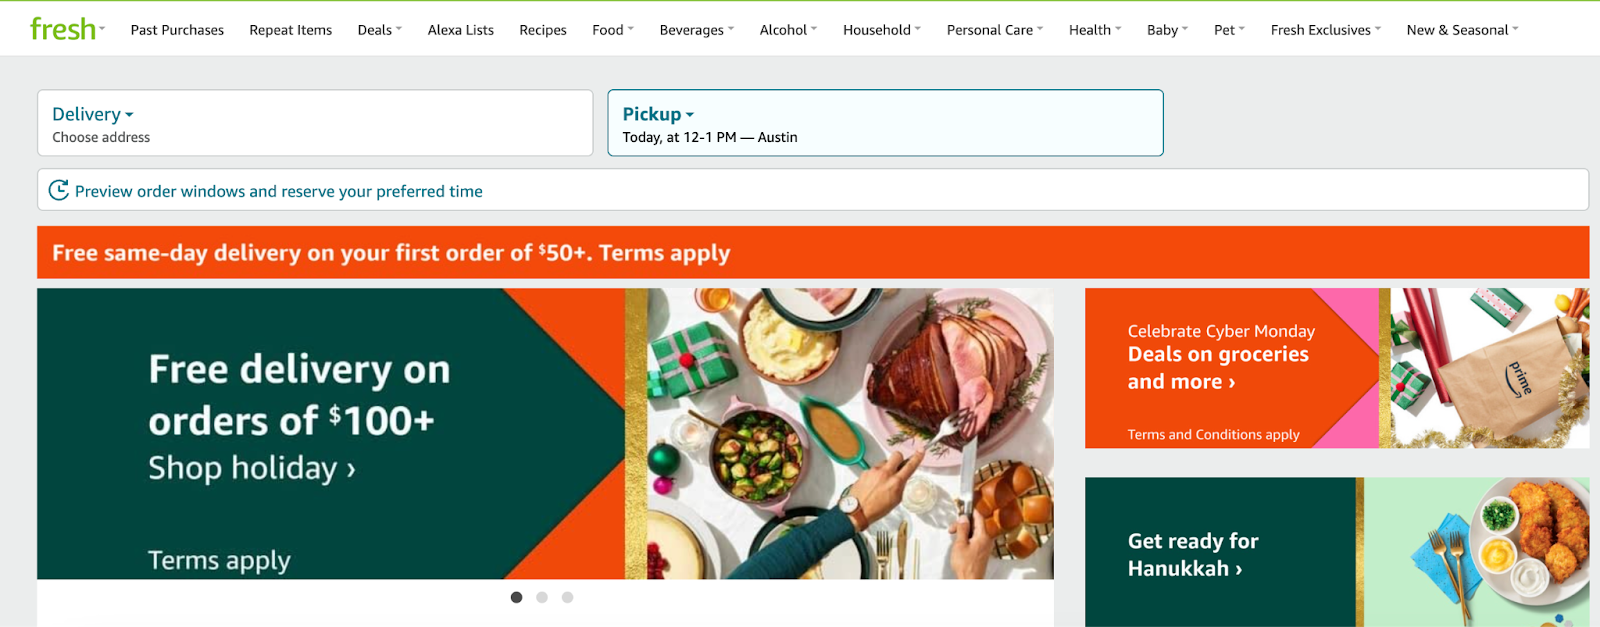Click the clock icon beside Preview order windows
Image resolution: width=1600 pixels, height=627 pixels.
pos(59,190)
